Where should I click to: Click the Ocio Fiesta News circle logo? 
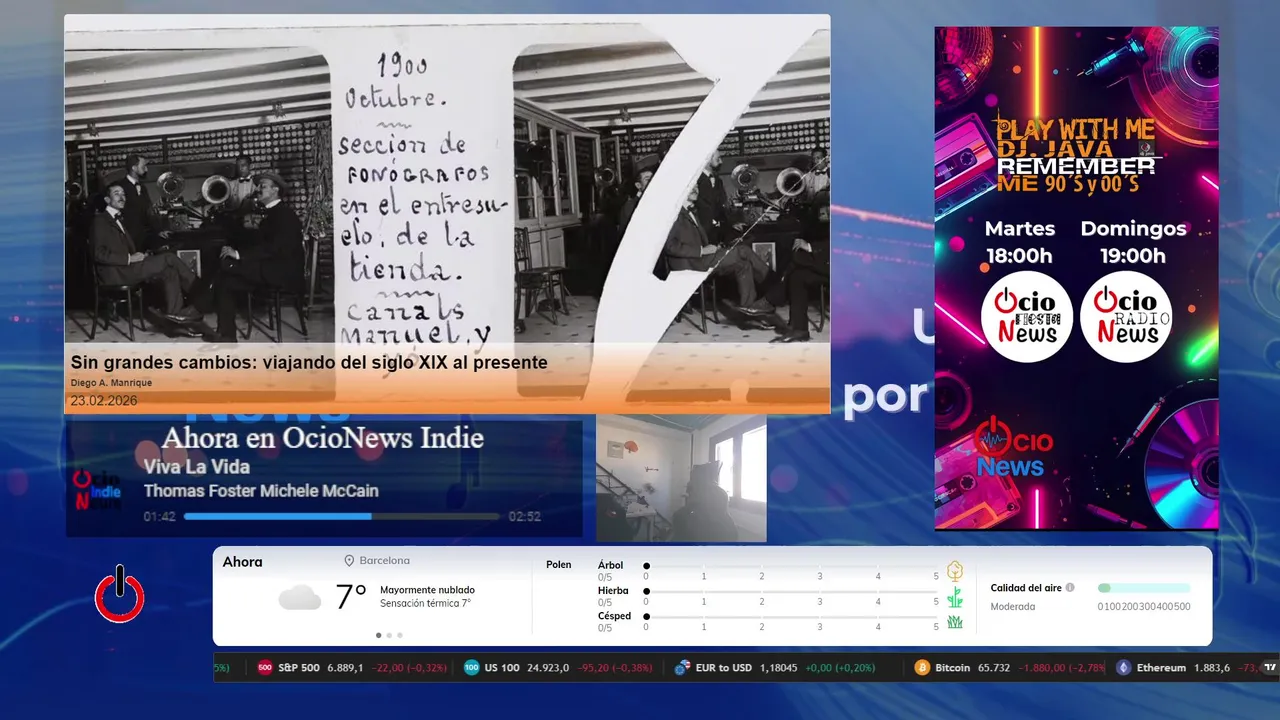click(x=1027, y=317)
